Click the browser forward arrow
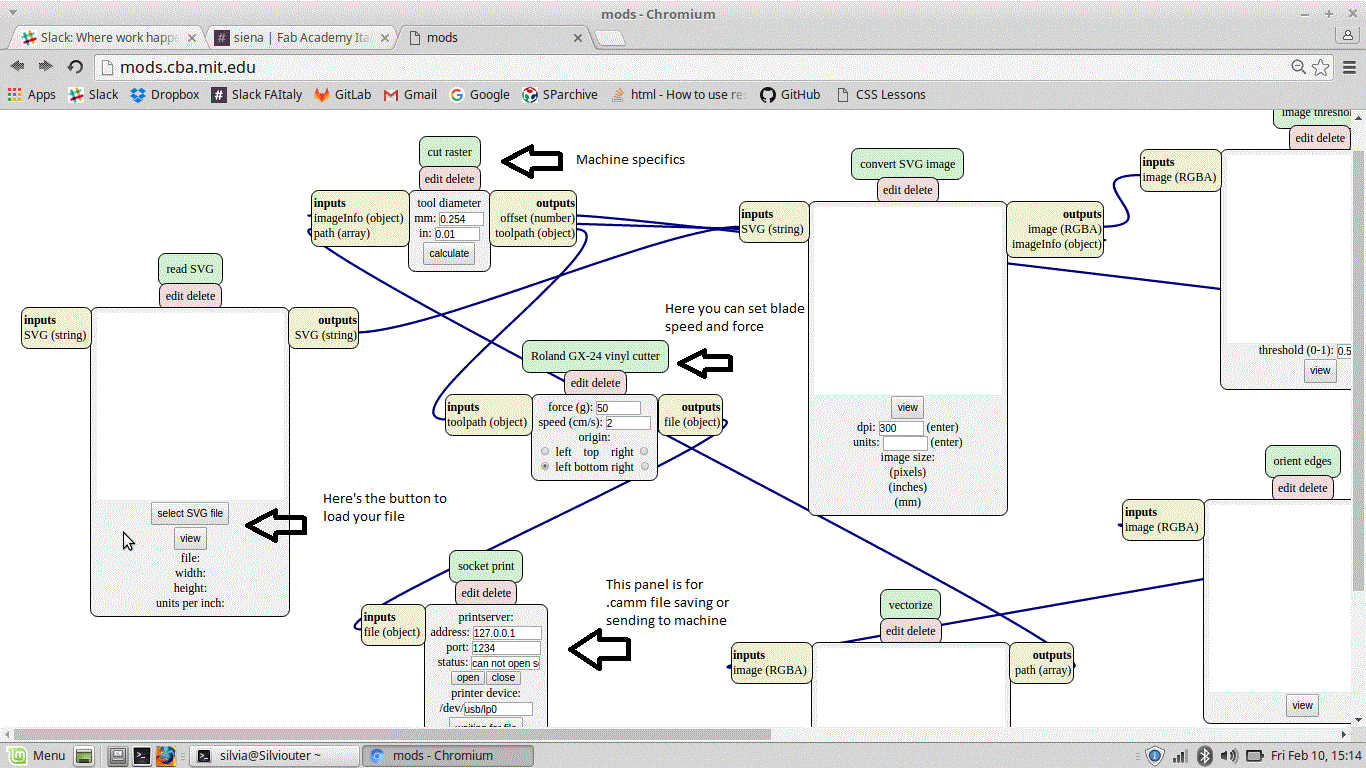The image size is (1366, 768). 46,67
